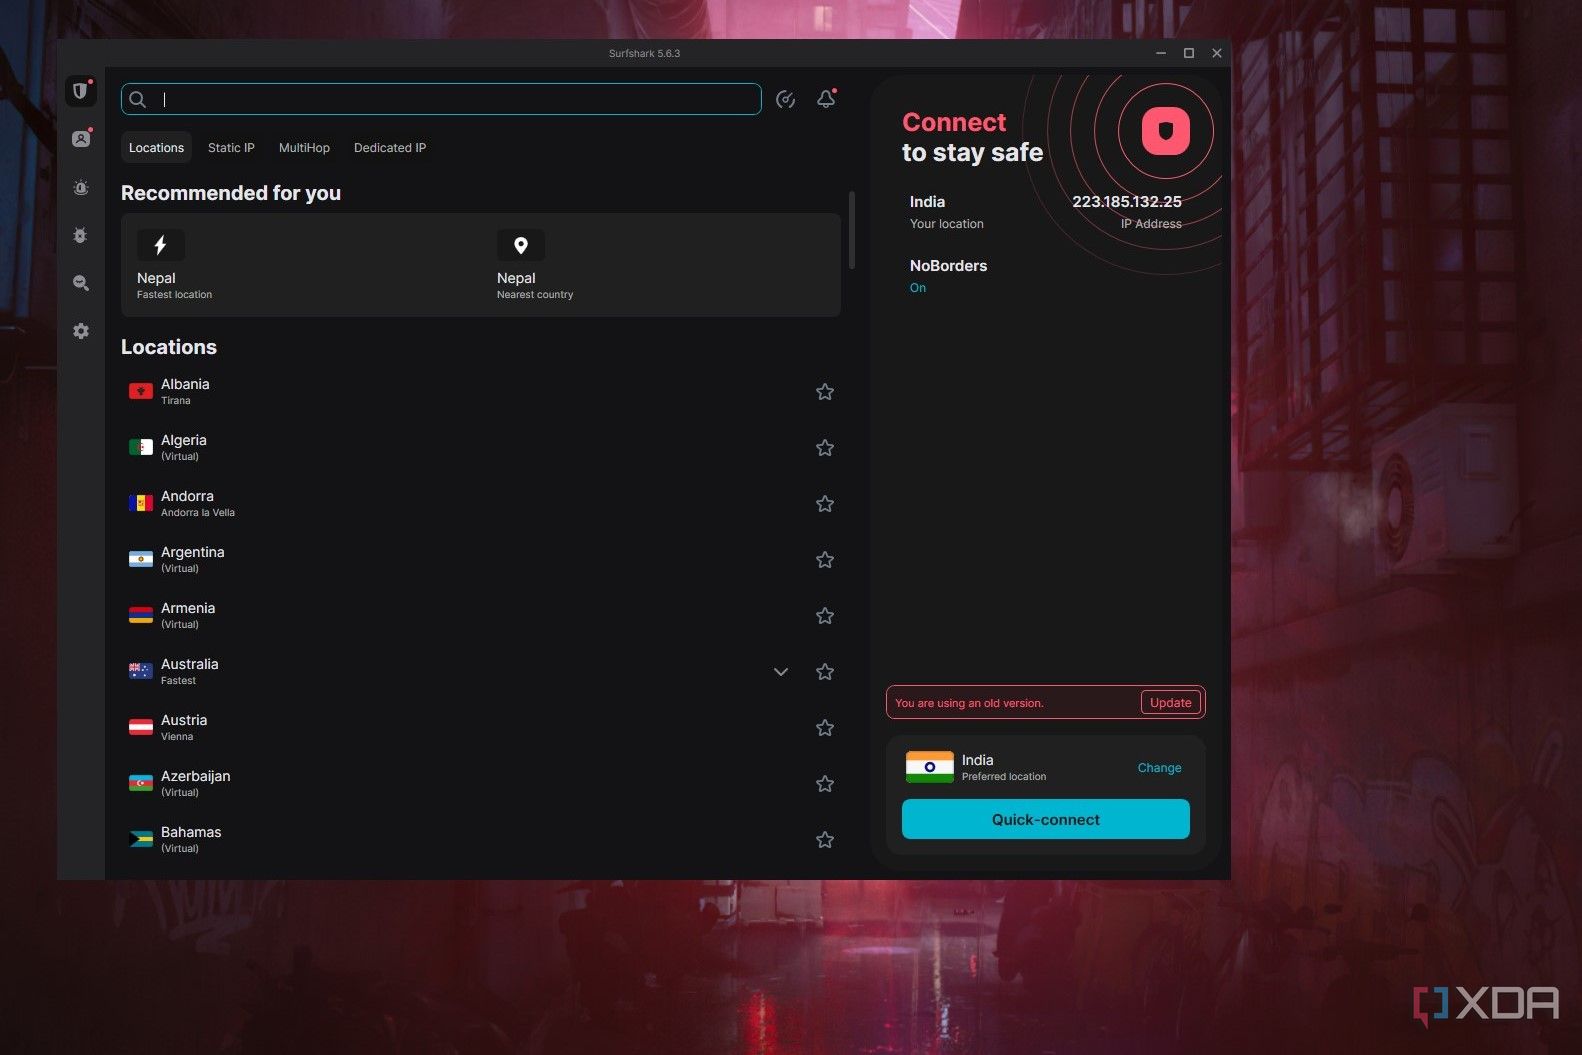Click the Albania flag icon
The image size is (1582, 1055).
click(x=141, y=391)
